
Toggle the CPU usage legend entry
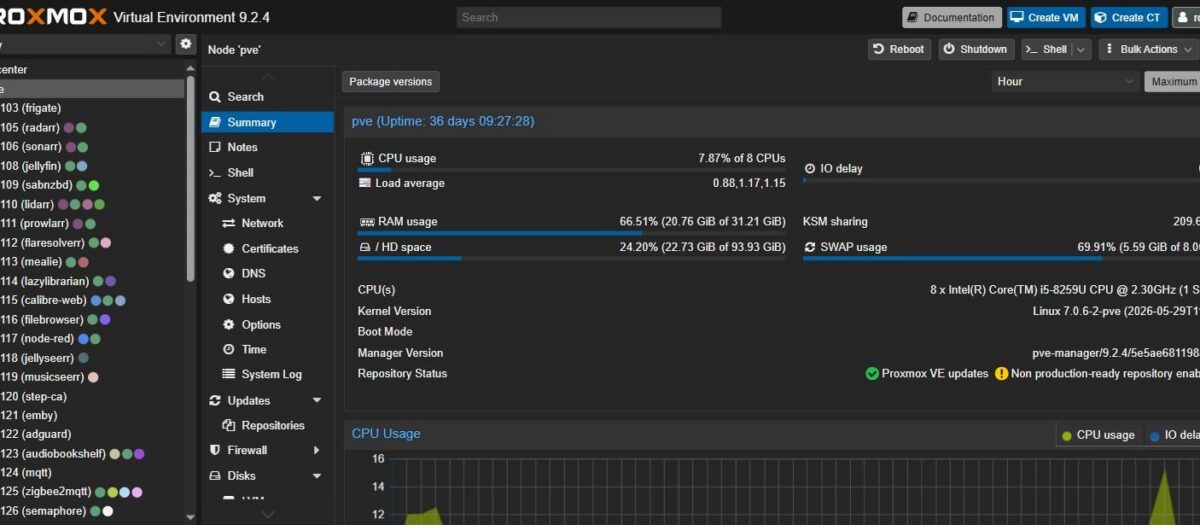(x=1098, y=435)
